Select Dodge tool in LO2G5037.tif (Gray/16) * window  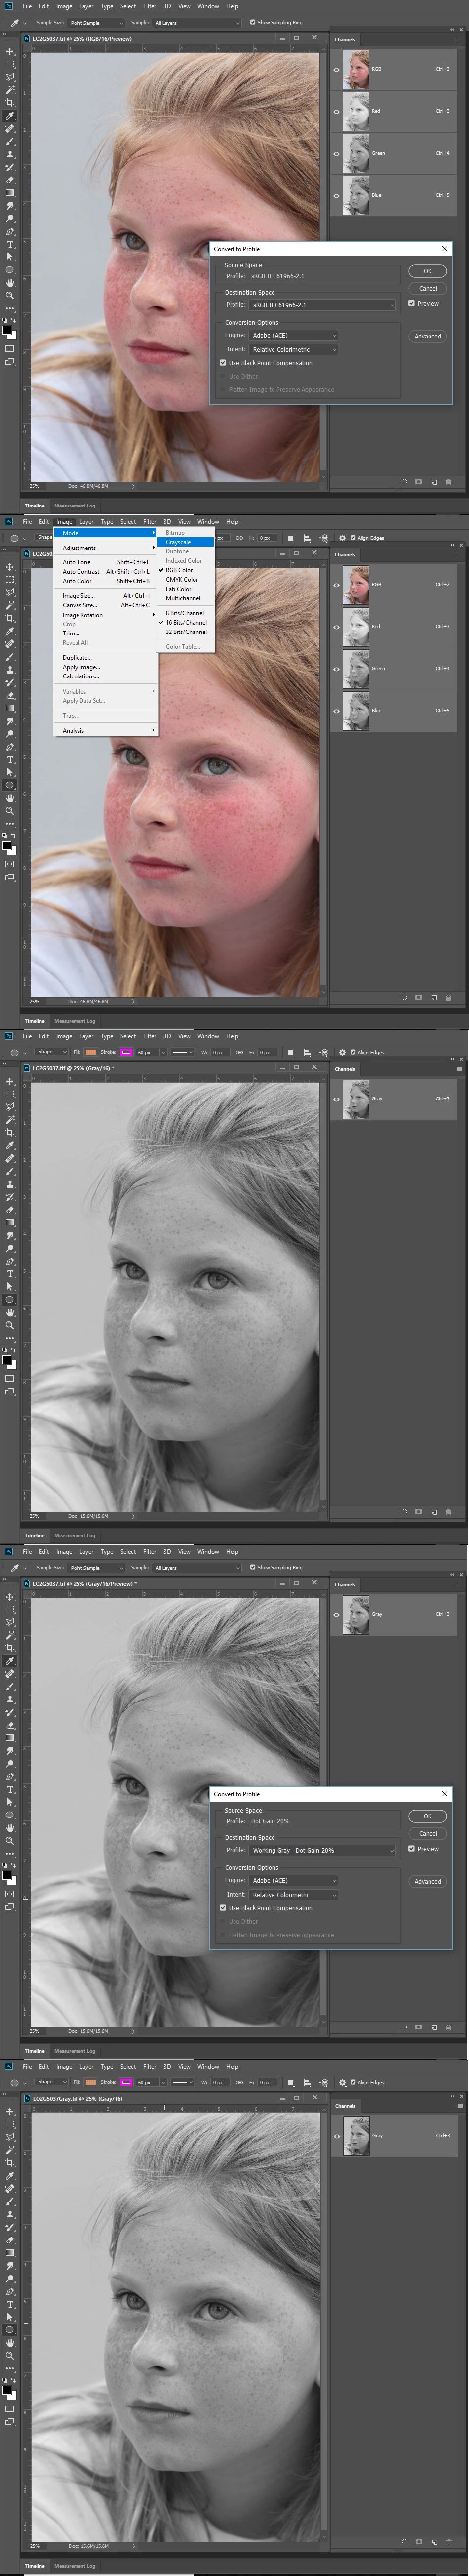click(10, 1249)
